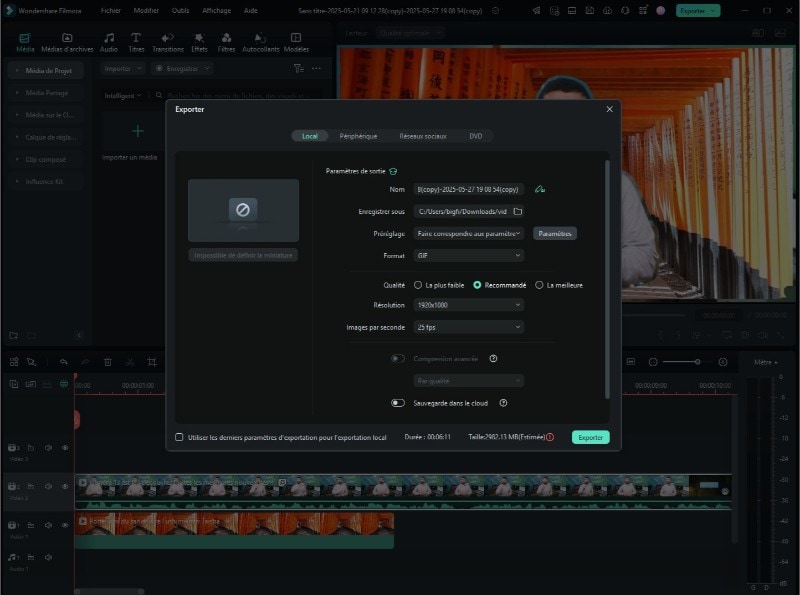Select La plus faible quality option
The width and height of the screenshot is (800, 595).
[418, 285]
